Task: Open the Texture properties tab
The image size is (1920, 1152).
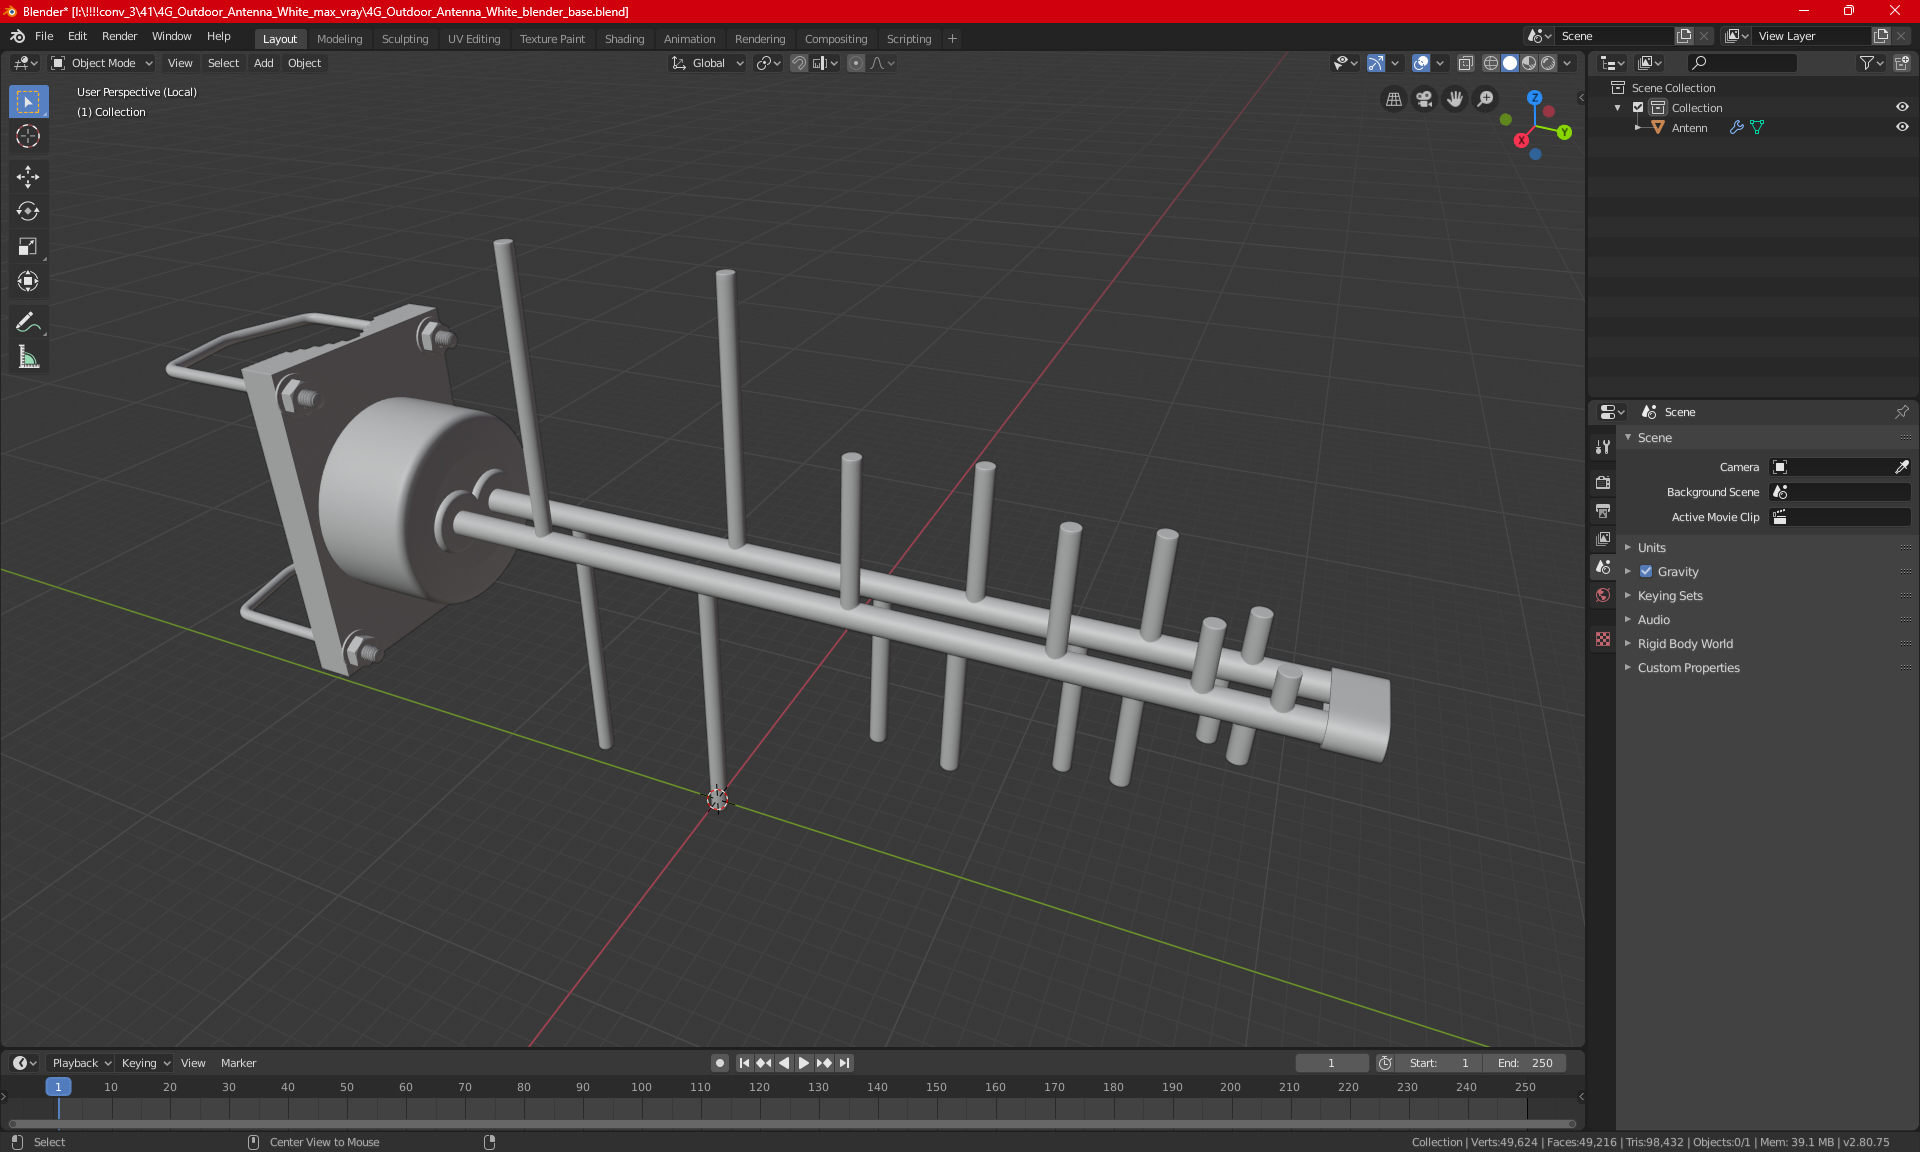Action: point(1603,638)
